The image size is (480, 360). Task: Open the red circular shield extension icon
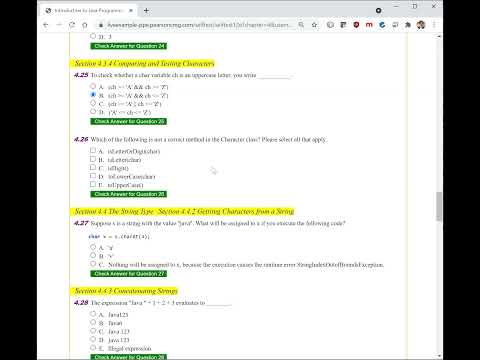coord(356,25)
